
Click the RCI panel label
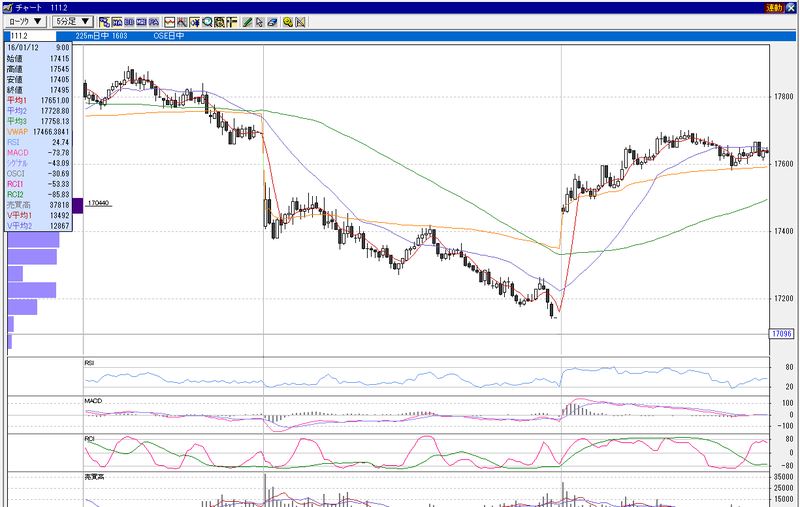coord(89,439)
